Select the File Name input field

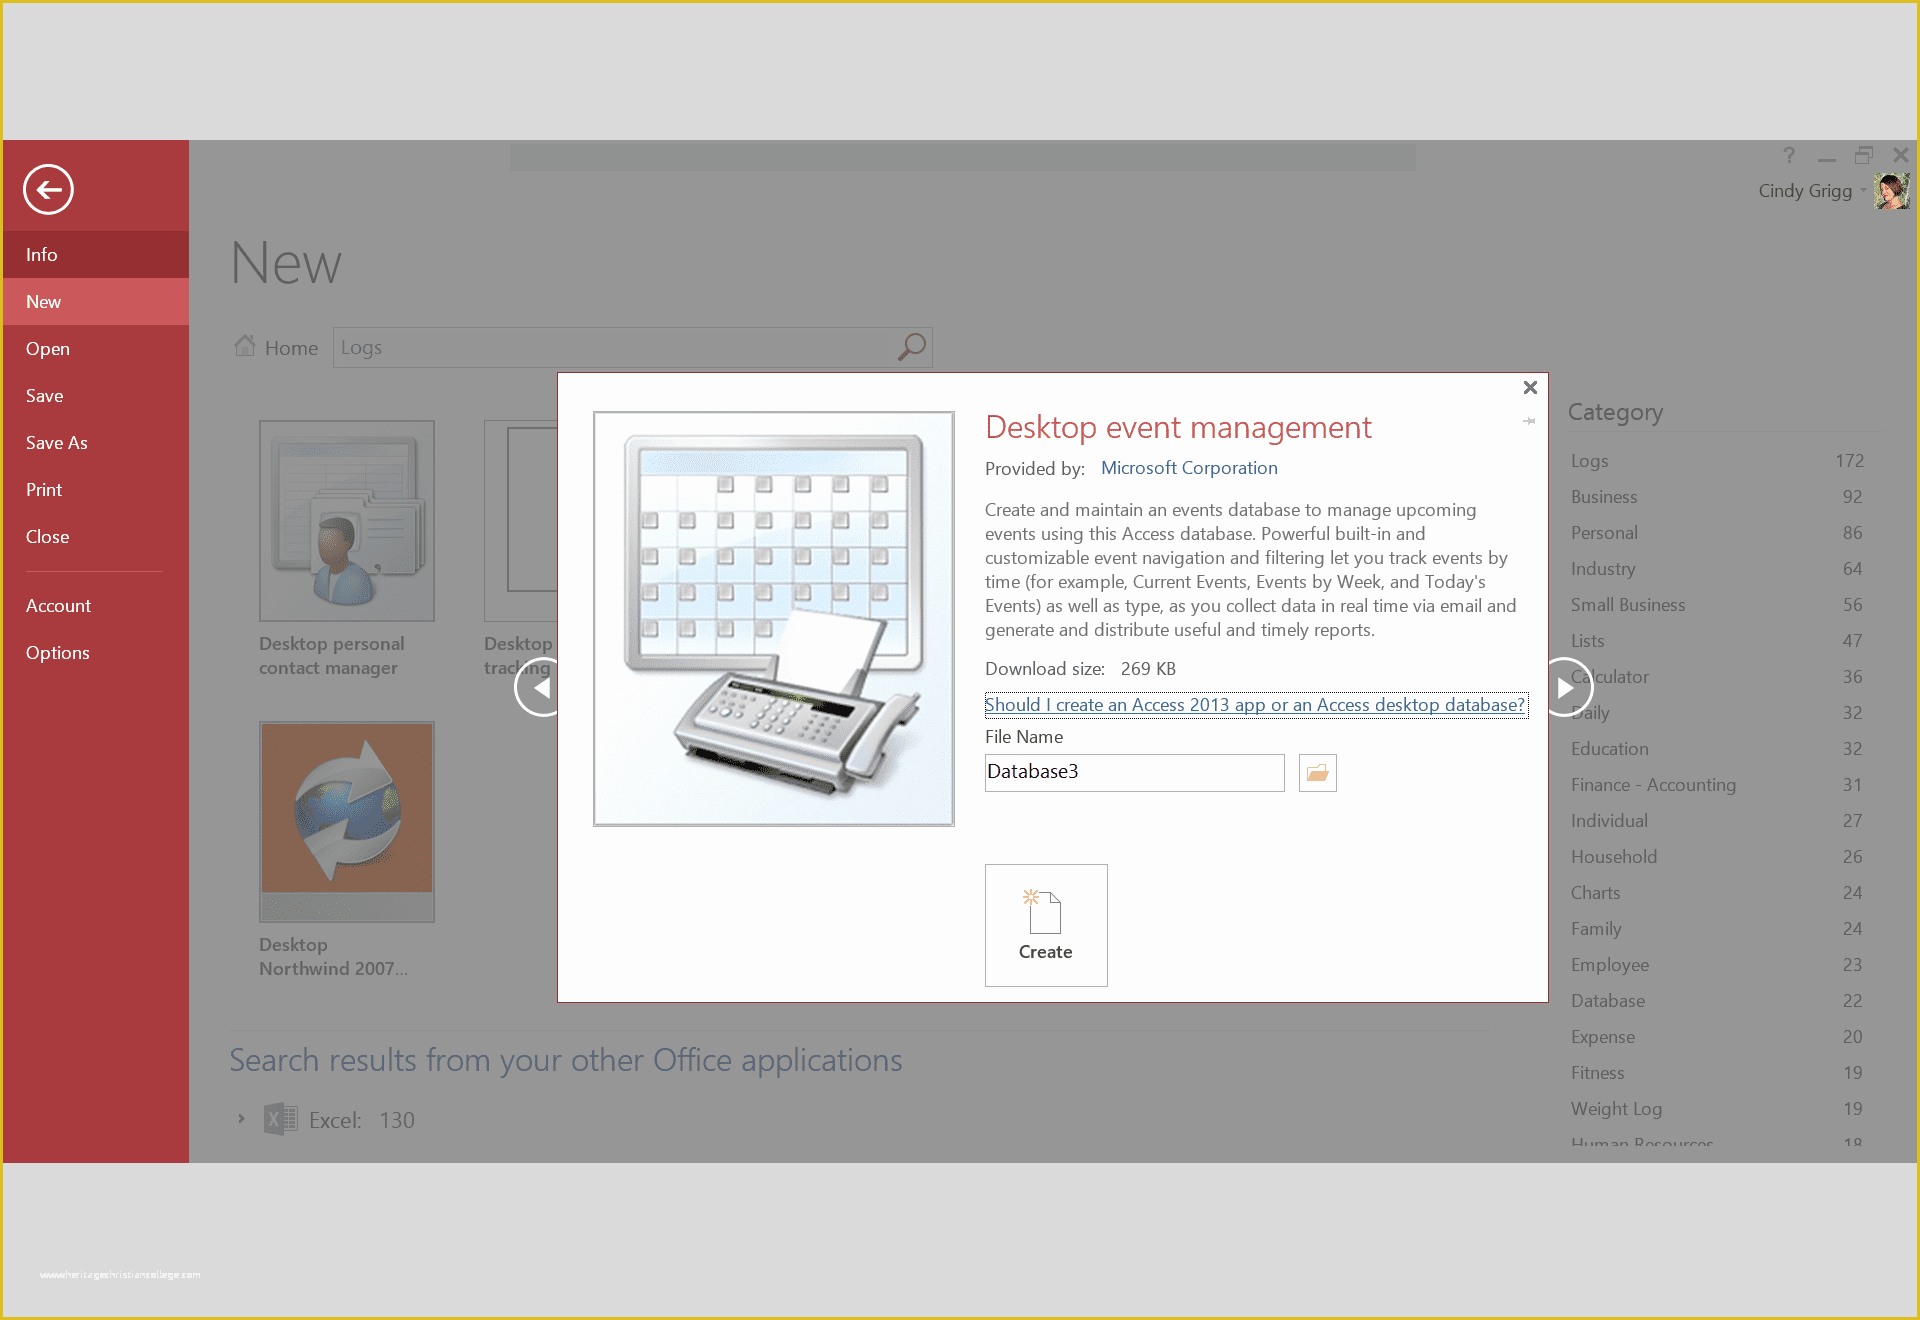click(x=1135, y=773)
